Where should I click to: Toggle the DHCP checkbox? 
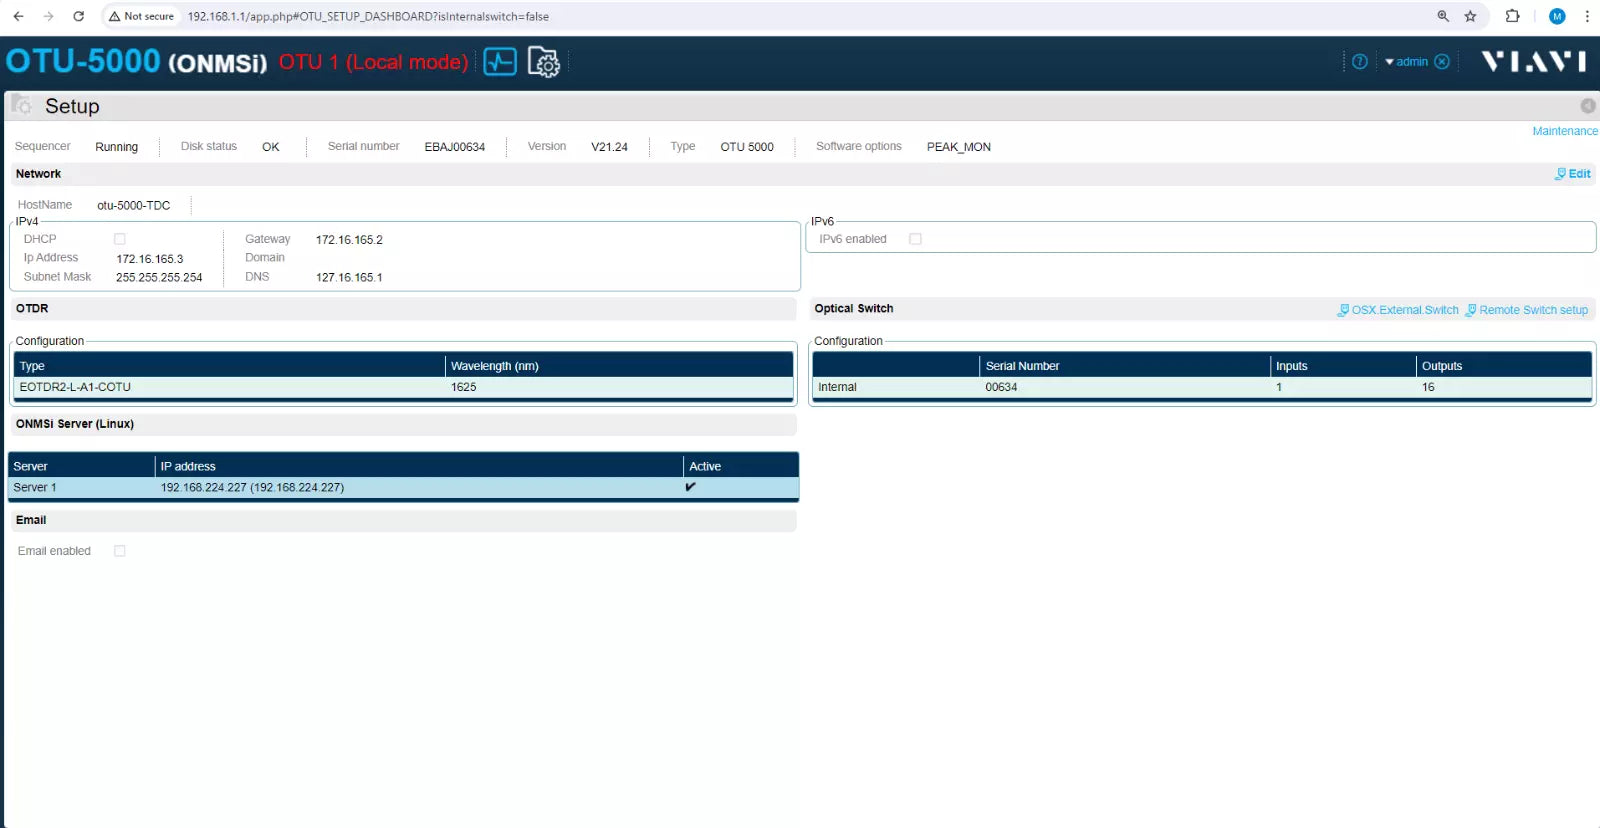point(120,239)
